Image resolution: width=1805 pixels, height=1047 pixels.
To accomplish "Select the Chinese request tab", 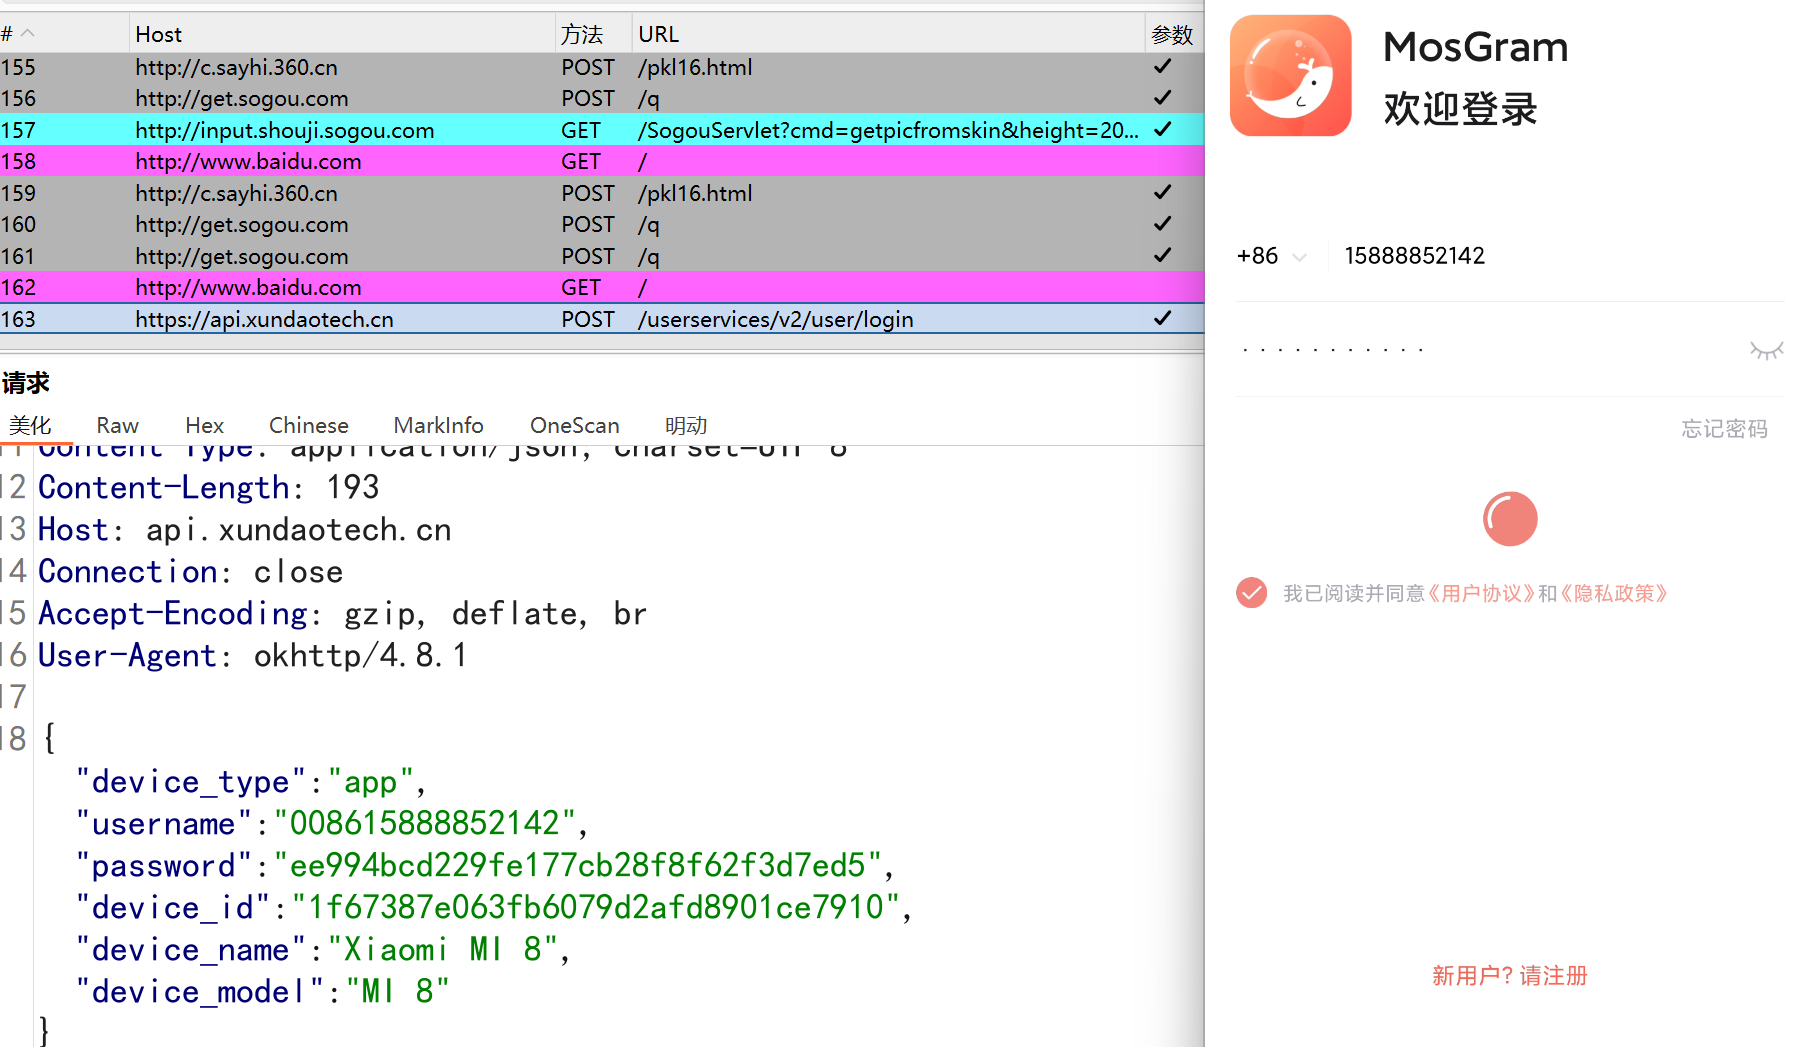I will coord(308,425).
